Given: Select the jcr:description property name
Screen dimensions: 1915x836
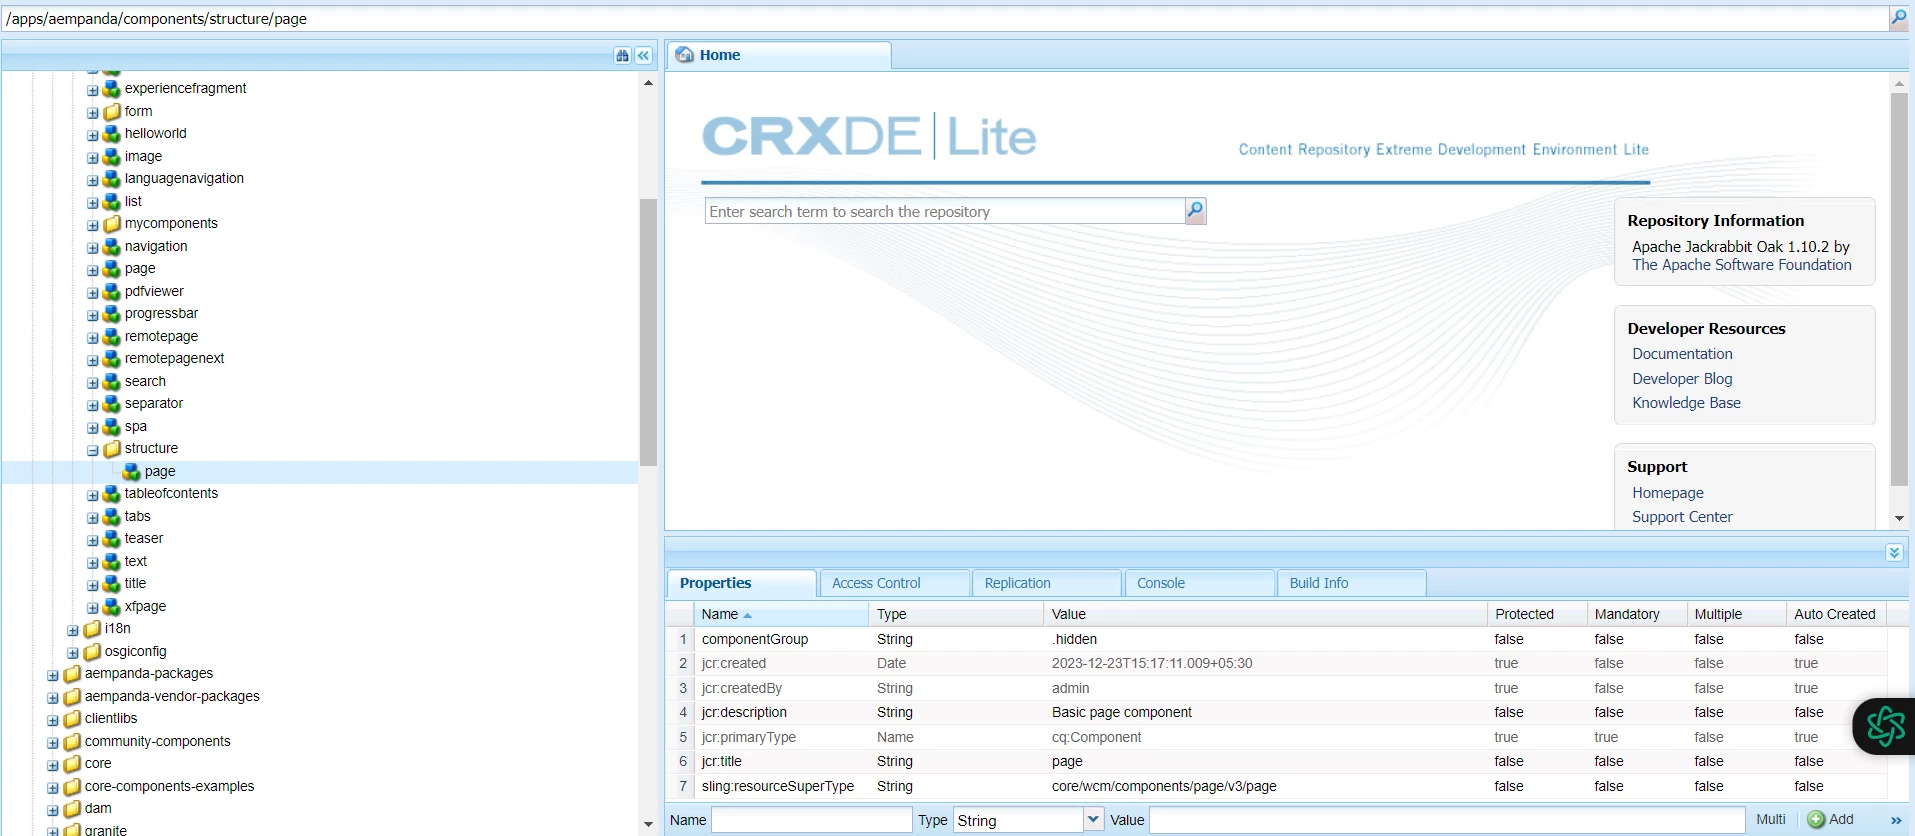Looking at the screenshot, I should 744,713.
